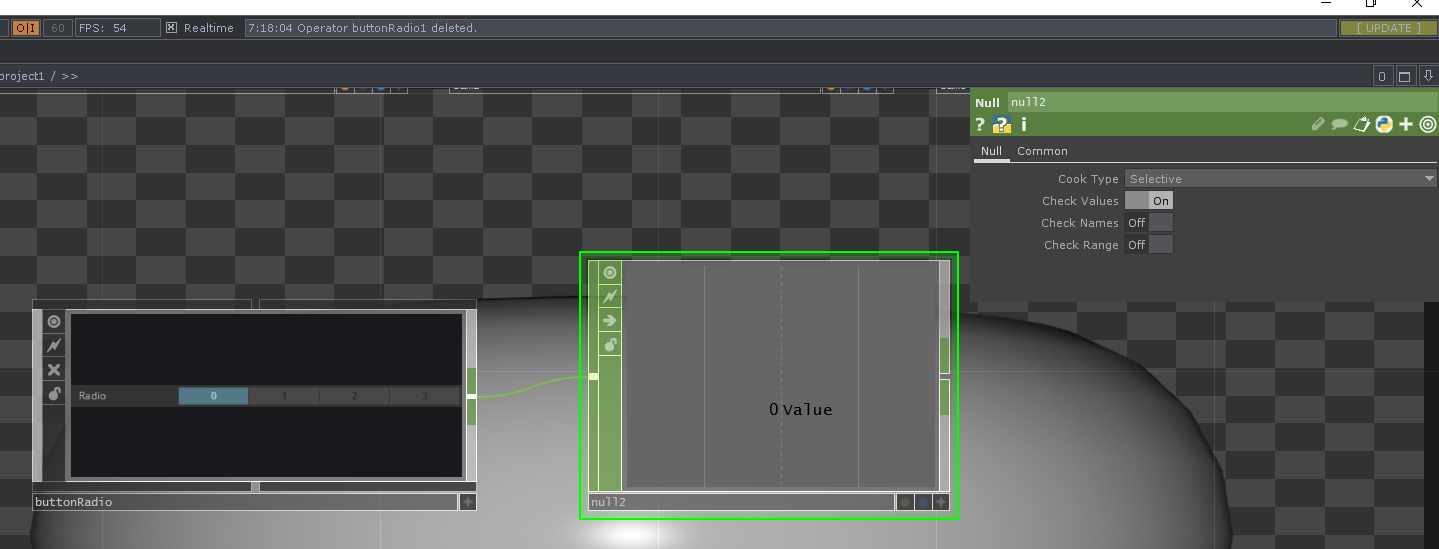Screen dimensions: 1439x549
Task: Select radio option 3 in buttonRadio
Action: (425, 396)
